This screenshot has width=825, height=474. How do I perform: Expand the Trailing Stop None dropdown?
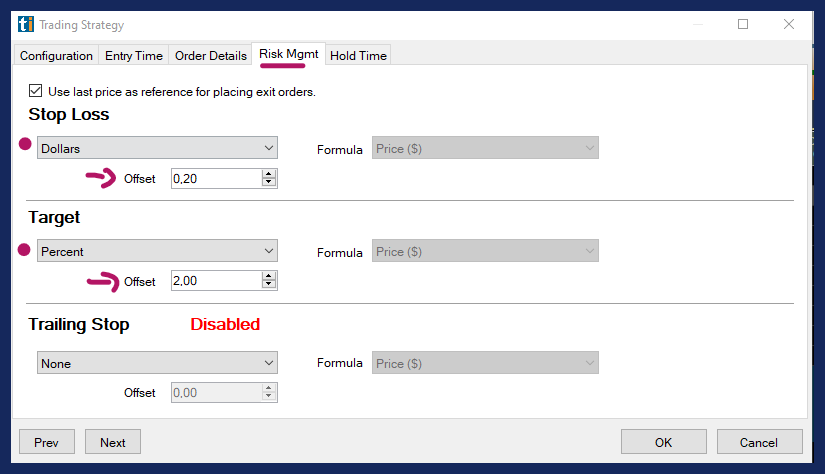(x=156, y=364)
